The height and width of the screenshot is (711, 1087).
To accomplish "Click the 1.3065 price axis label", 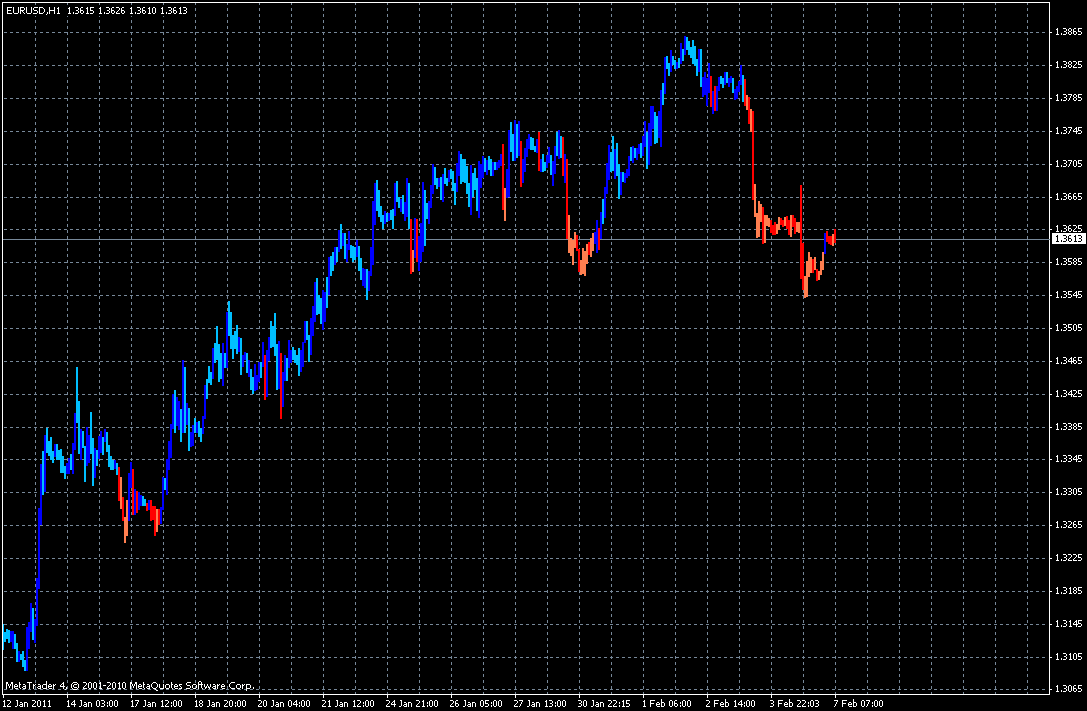I will click(x=1068, y=689).
